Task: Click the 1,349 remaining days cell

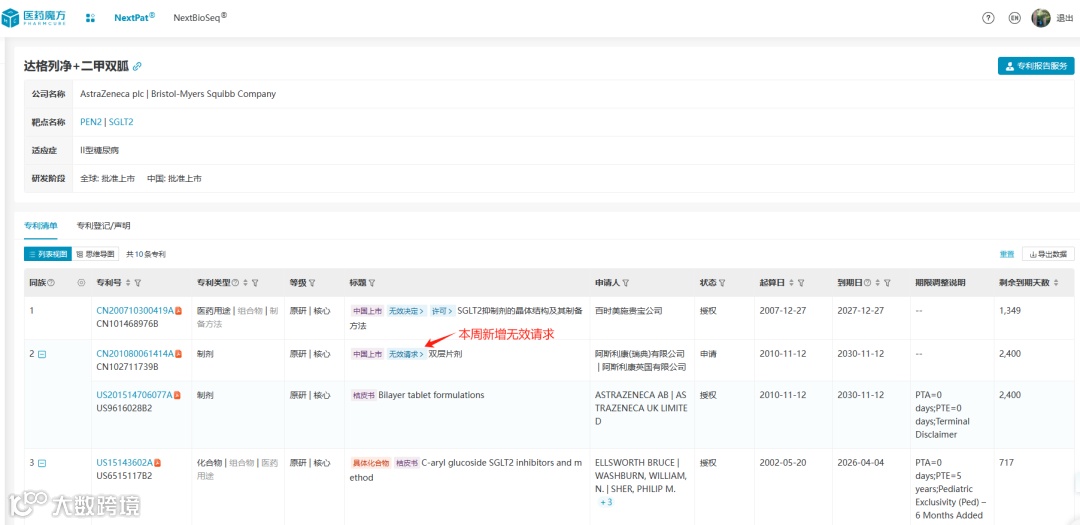Action: tap(1010, 311)
